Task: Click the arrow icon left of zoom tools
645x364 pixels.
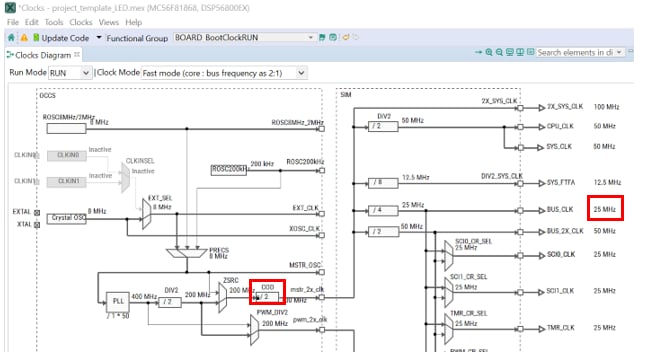Action: [478, 52]
